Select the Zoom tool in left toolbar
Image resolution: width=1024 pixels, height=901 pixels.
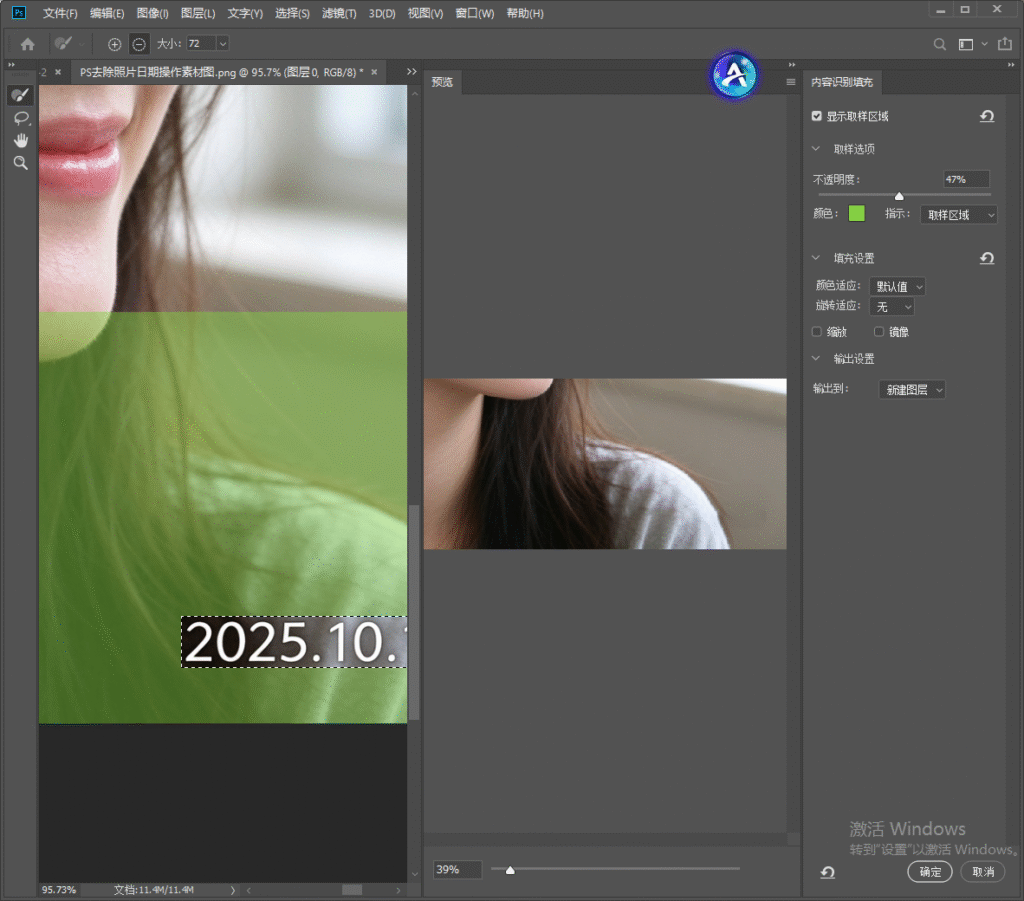21,163
